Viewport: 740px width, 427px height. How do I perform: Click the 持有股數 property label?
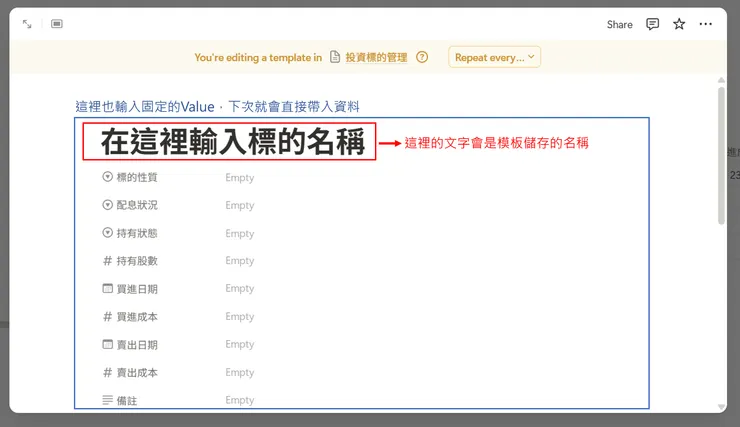click(x=137, y=261)
